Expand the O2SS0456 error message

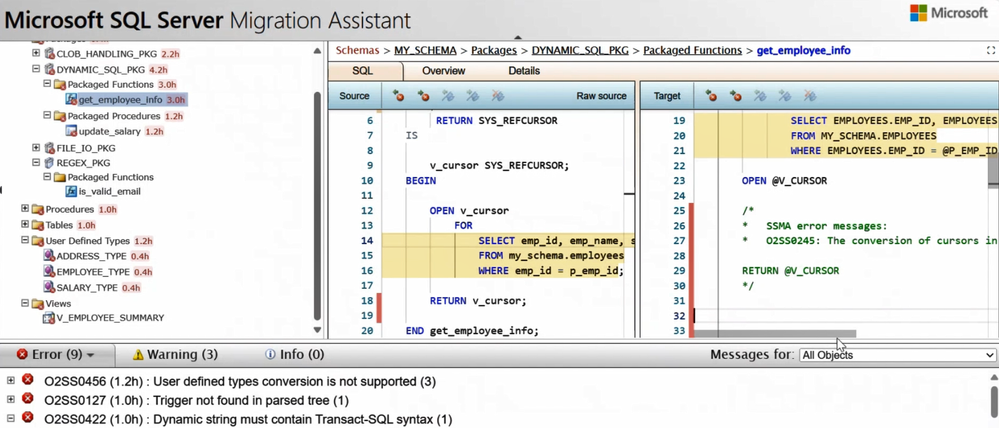10,380
